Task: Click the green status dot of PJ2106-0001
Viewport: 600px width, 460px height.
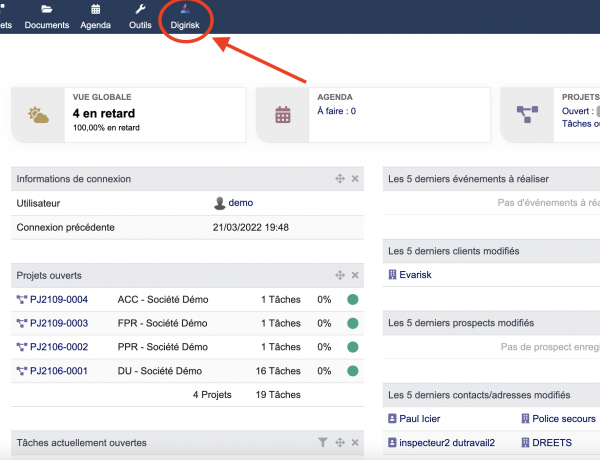Action: [x=352, y=371]
